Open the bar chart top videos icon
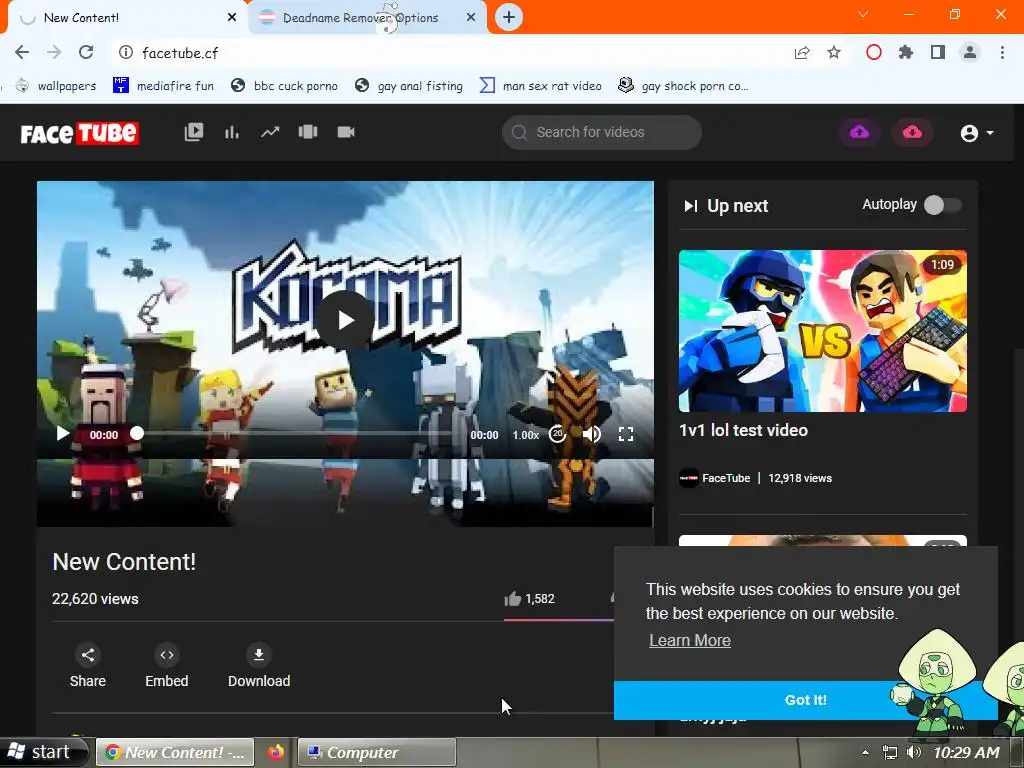 point(232,133)
